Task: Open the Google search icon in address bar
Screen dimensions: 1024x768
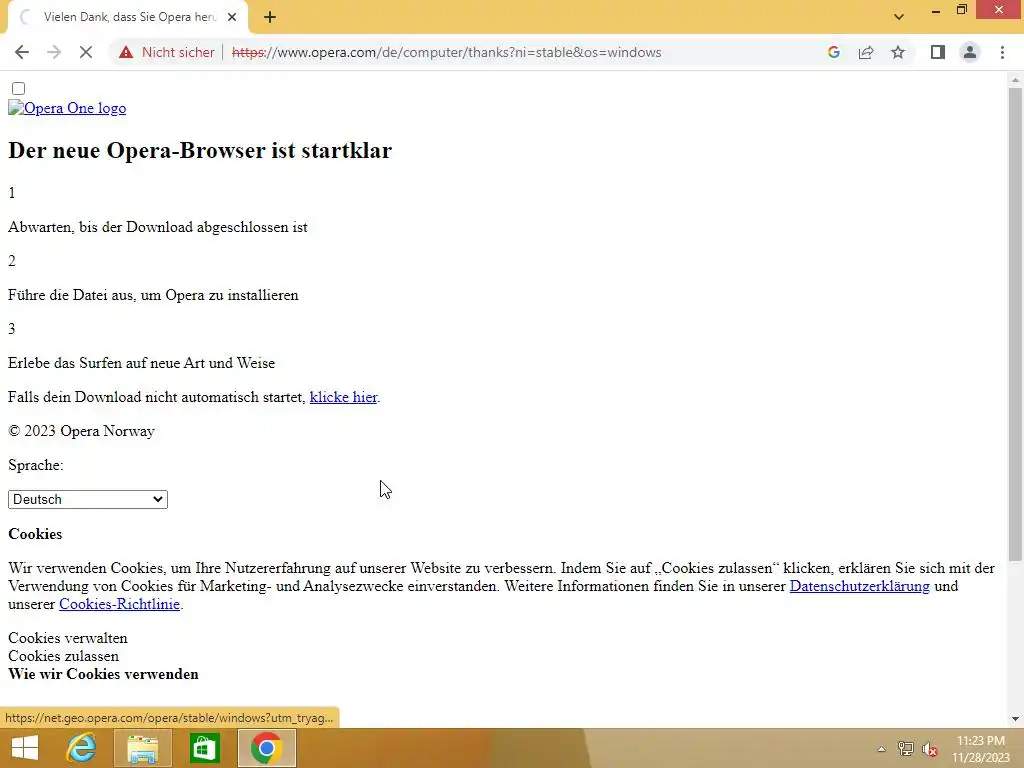Action: [x=833, y=52]
